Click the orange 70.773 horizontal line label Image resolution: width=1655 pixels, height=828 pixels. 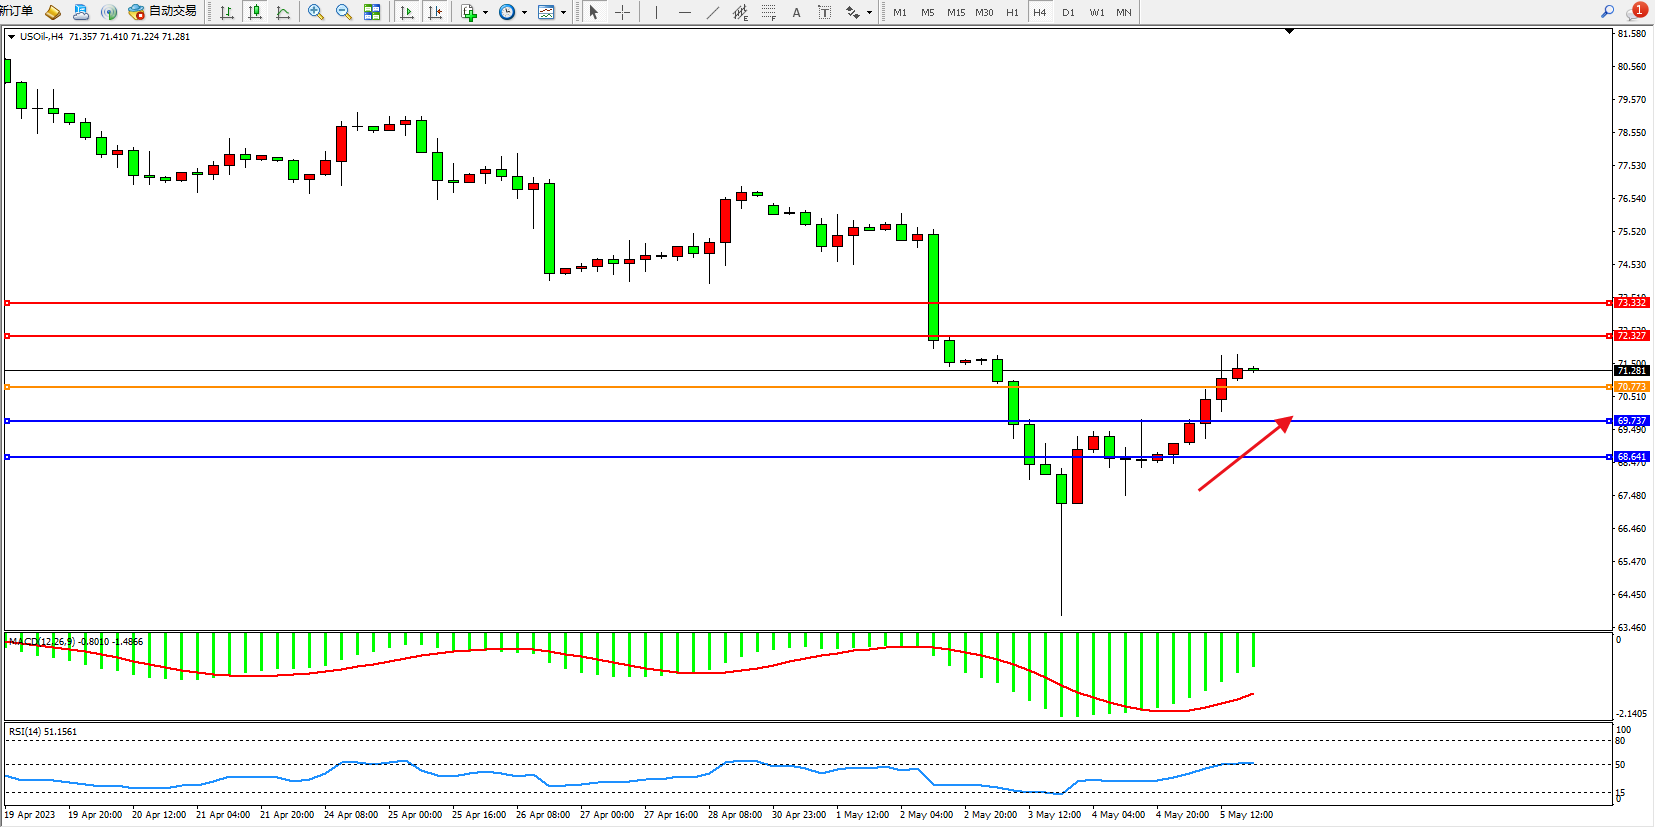click(x=1631, y=387)
